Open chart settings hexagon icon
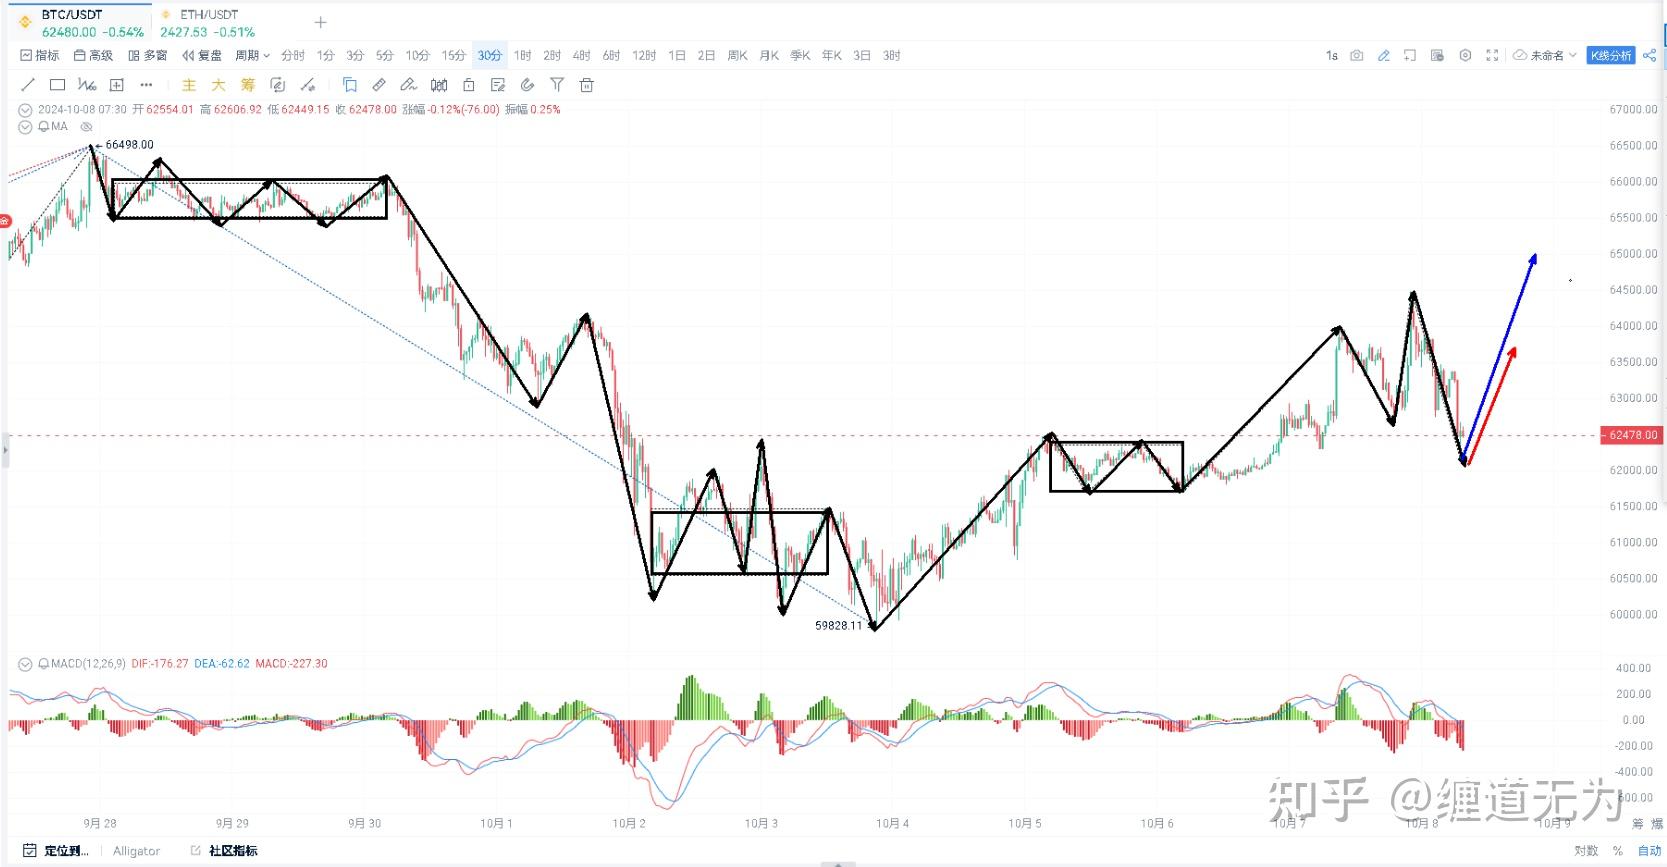Screen dimensions: 1667x867 [x=1465, y=56]
